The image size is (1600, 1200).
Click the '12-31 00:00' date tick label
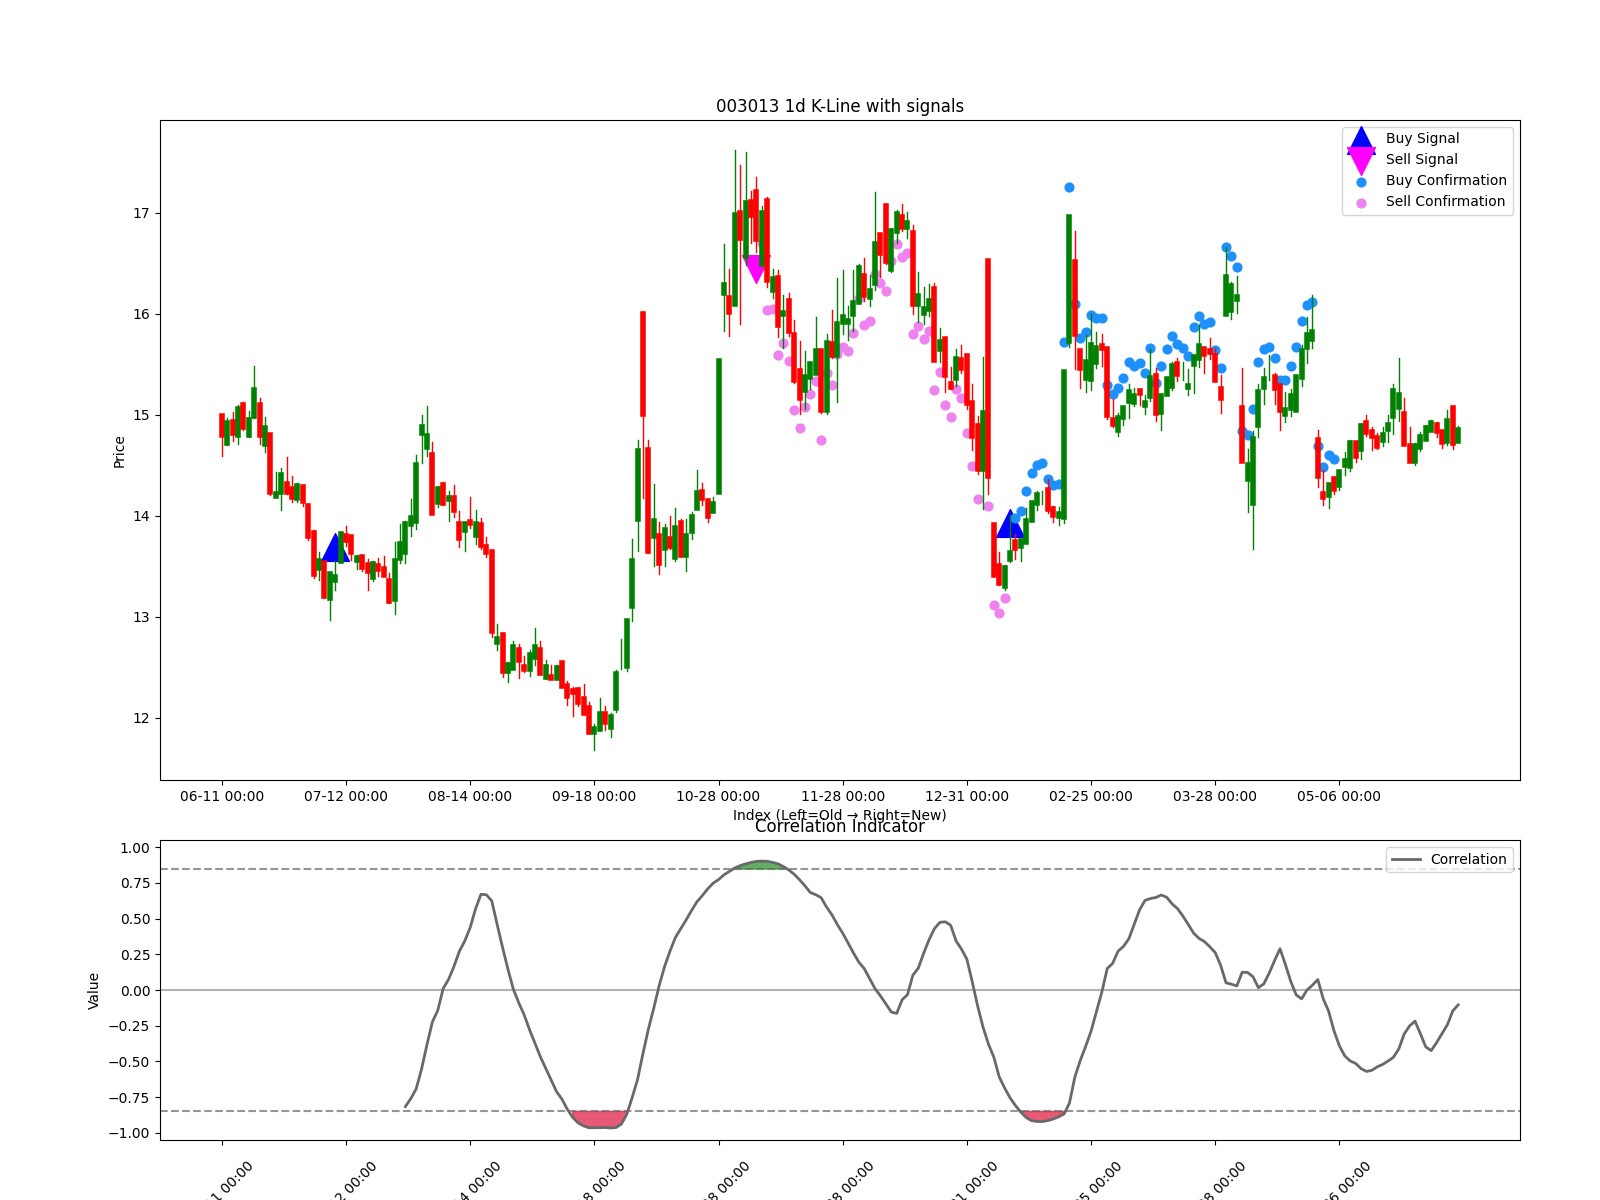[967, 797]
